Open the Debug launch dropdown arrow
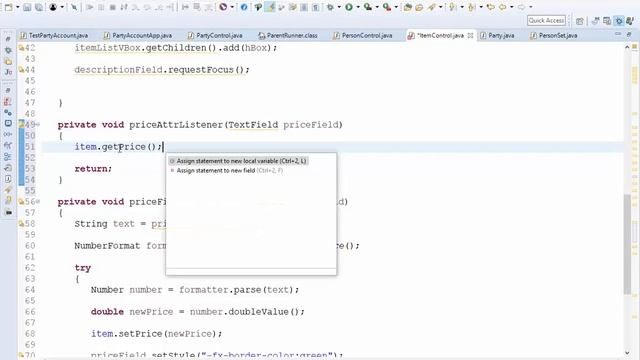This screenshot has height=360, width=640. tap(339, 7)
